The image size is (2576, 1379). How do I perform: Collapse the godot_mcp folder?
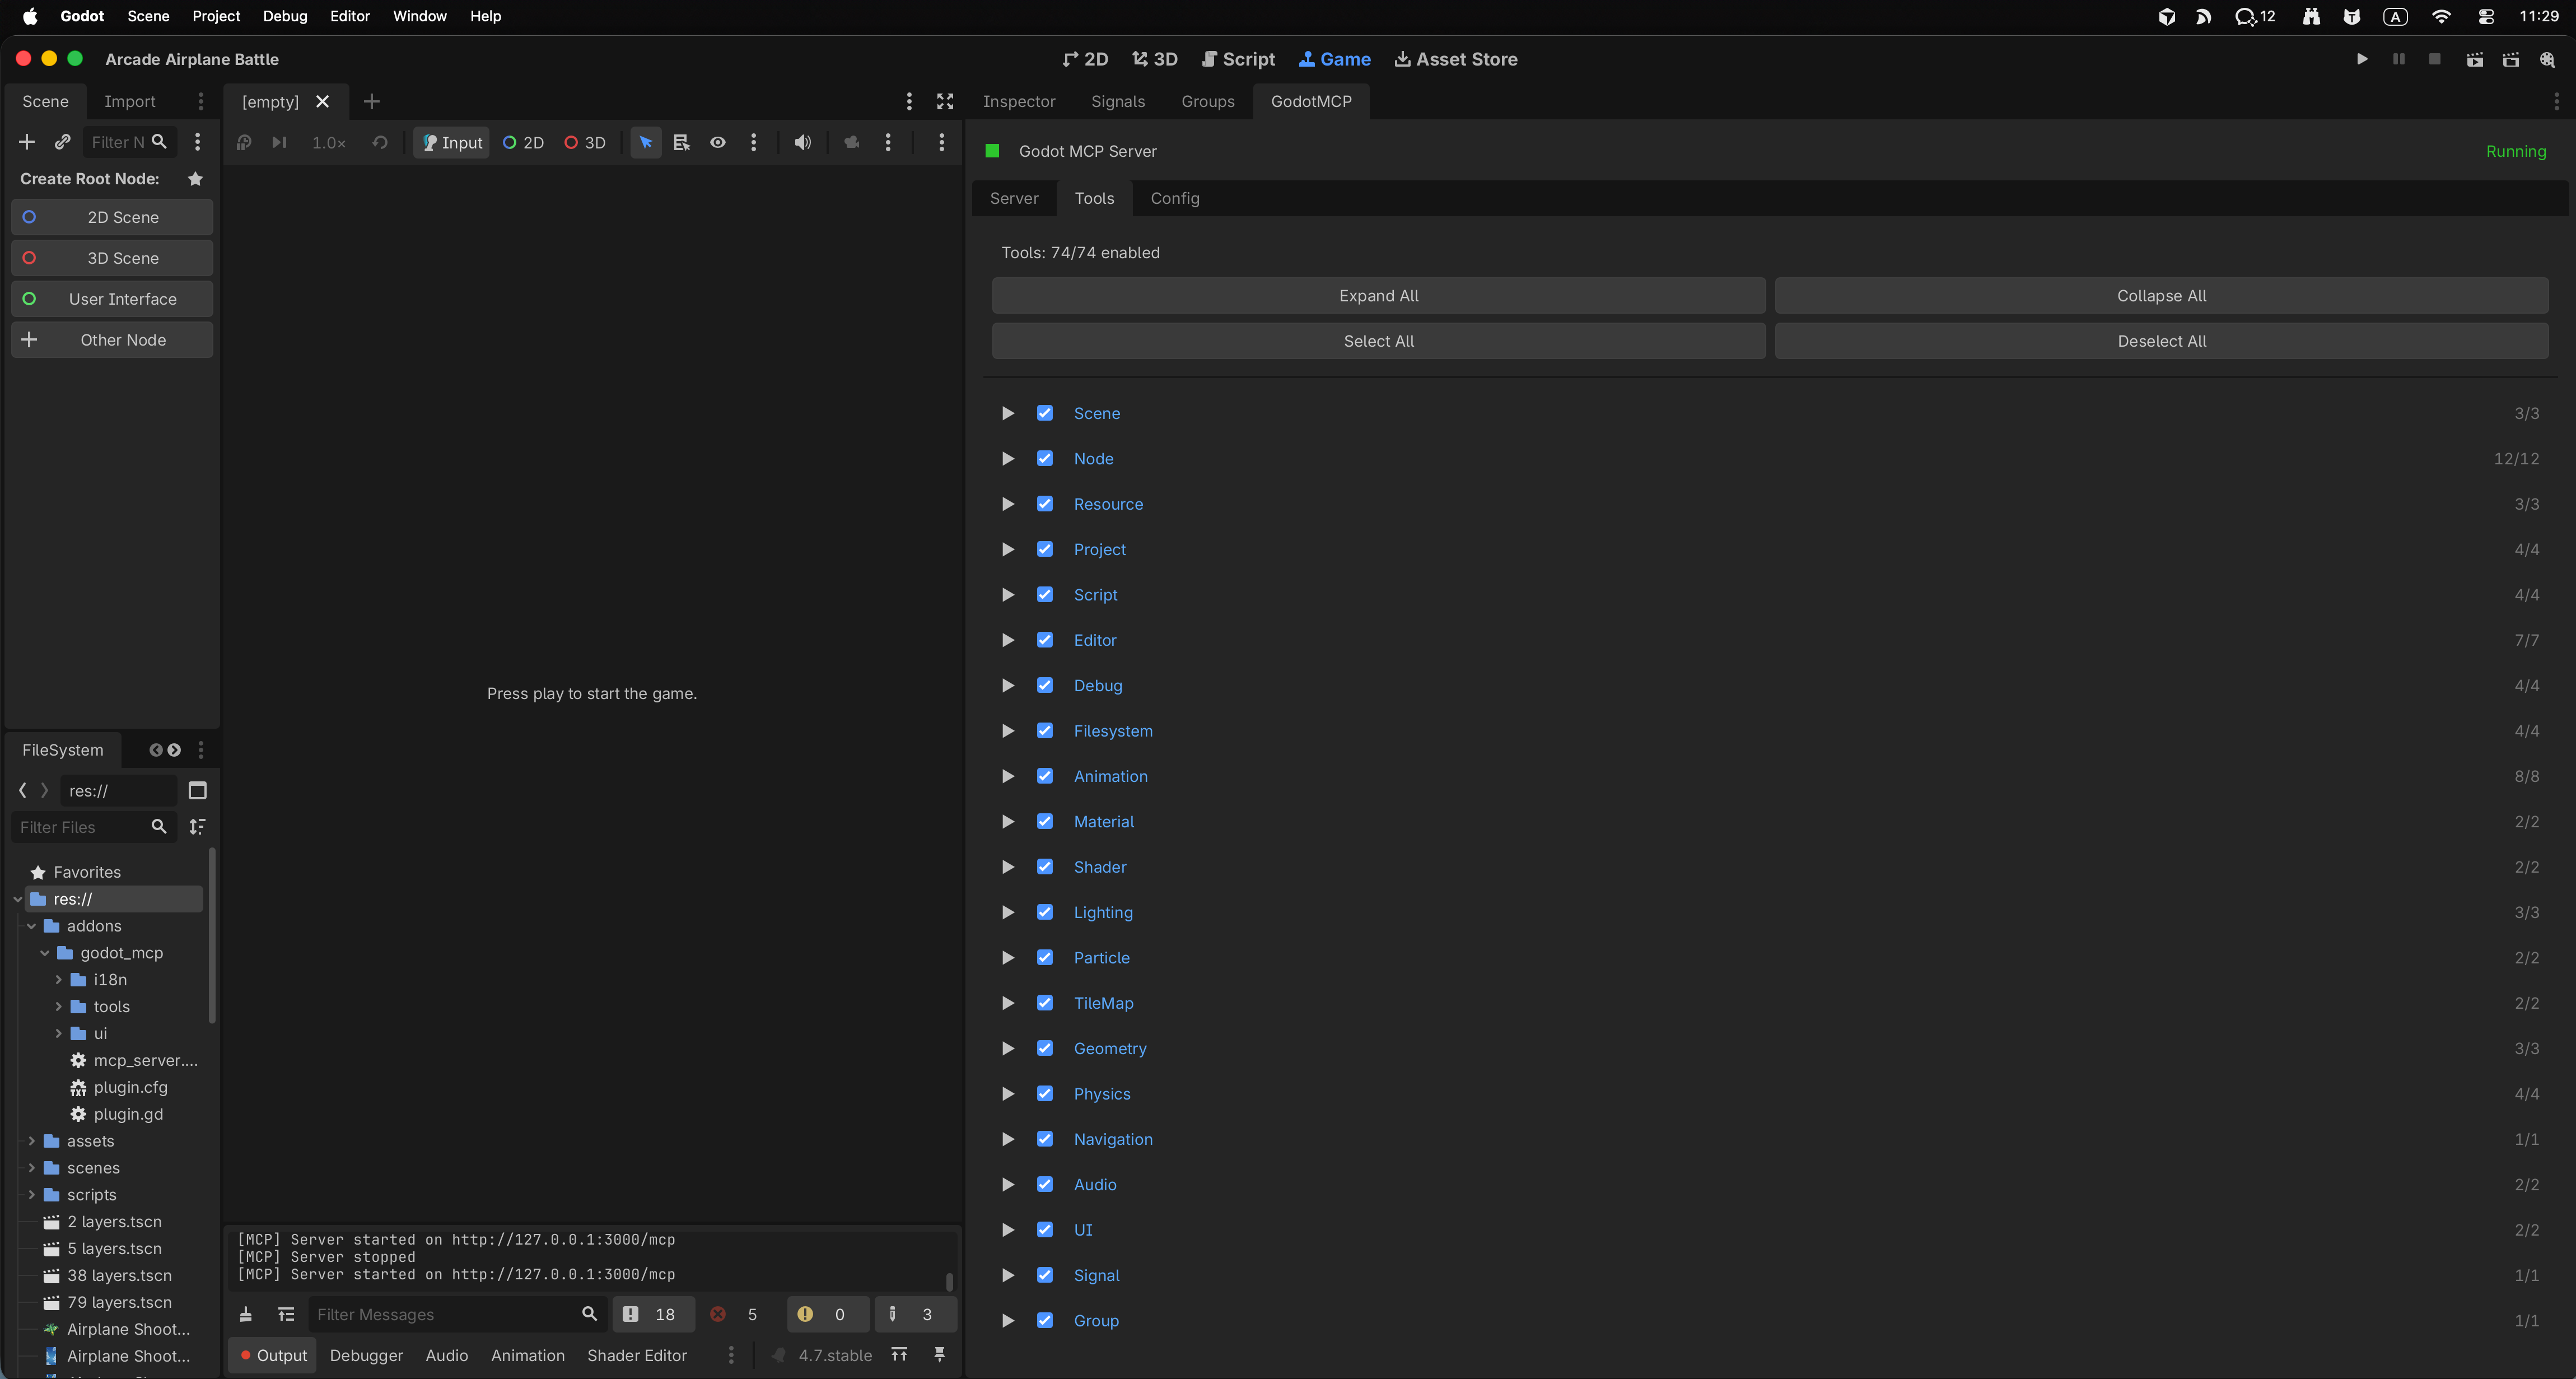(x=45, y=953)
